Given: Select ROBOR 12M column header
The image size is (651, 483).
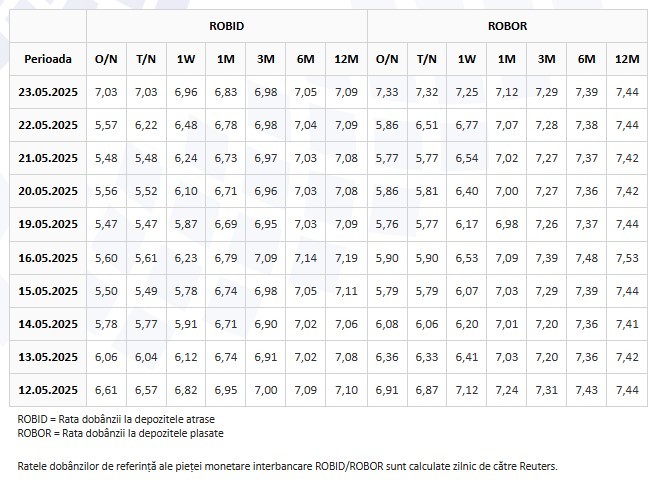Looking at the screenshot, I should click(627, 59).
